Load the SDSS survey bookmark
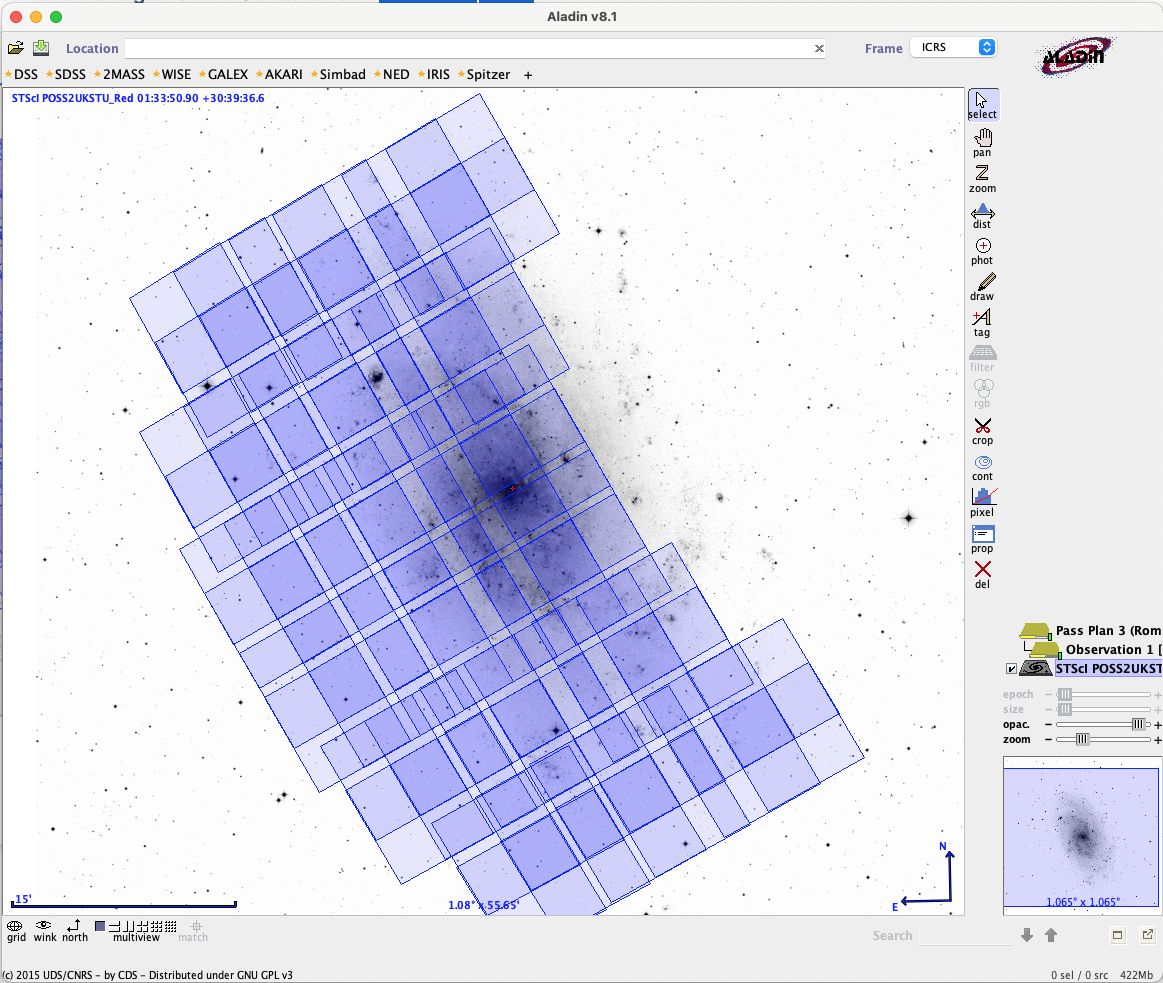The image size is (1163, 983). pyautogui.click(x=69, y=75)
